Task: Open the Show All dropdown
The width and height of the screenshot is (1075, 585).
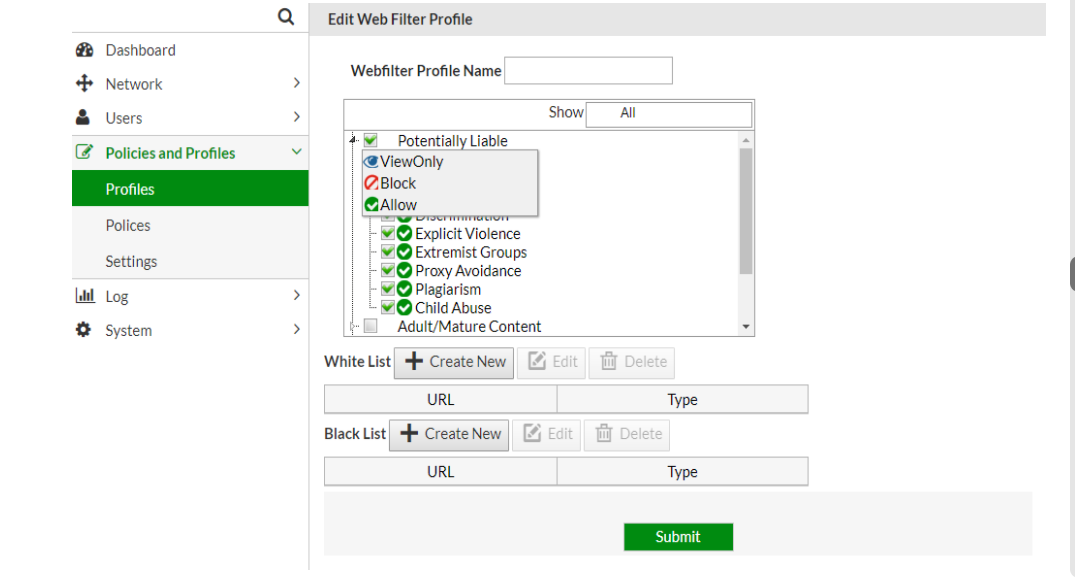Action: coord(669,114)
